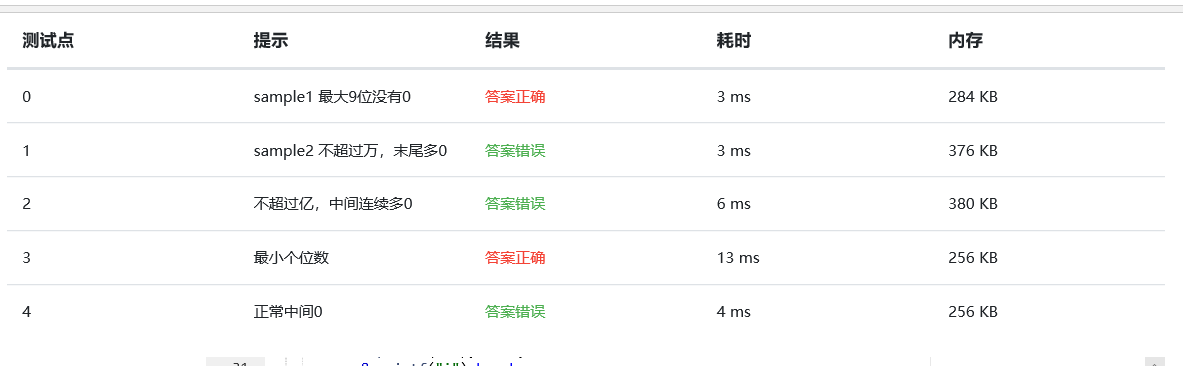Click 答案错误 result for test point 4
1183x366 pixels.
click(x=515, y=312)
